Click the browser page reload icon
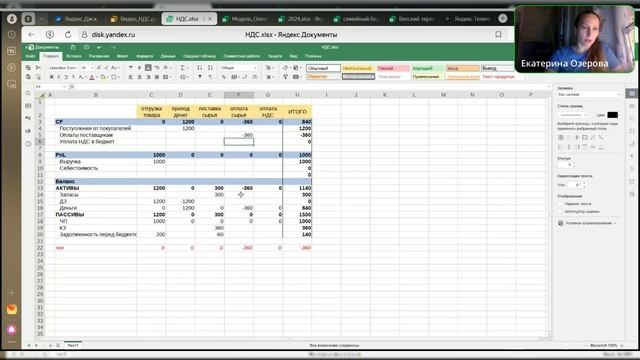Image resolution: width=640 pixels, height=360 pixels. tap(68, 35)
